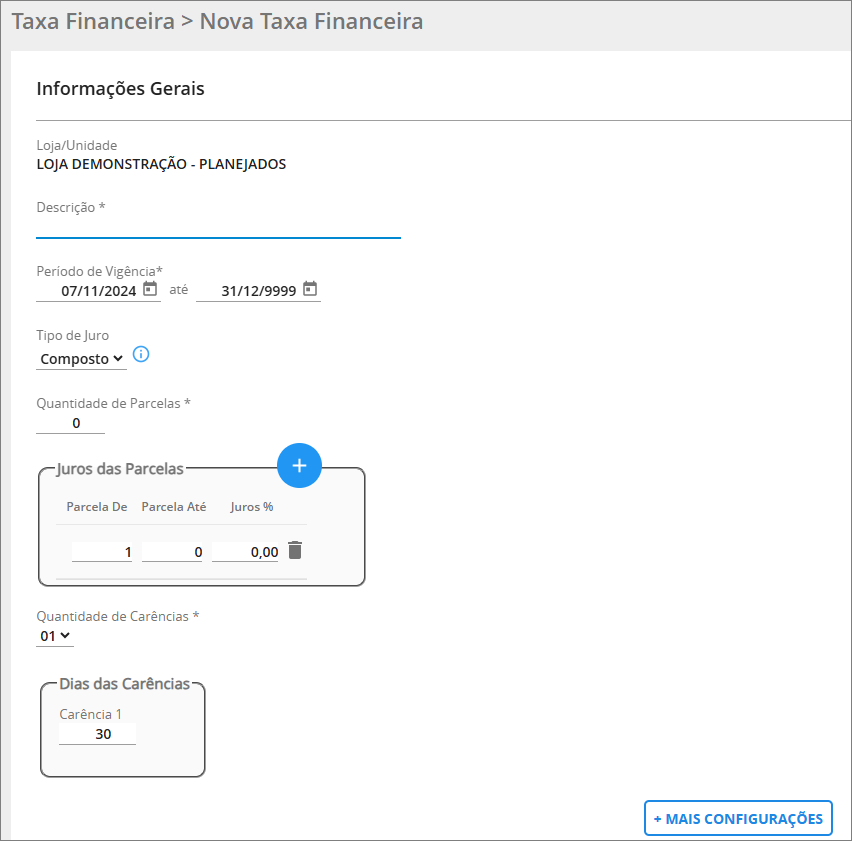Focus the Descrição text field

click(x=218, y=228)
